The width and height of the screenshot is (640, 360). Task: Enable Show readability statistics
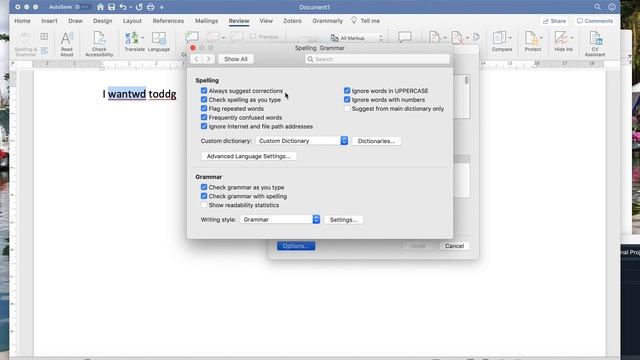(x=204, y=205)
